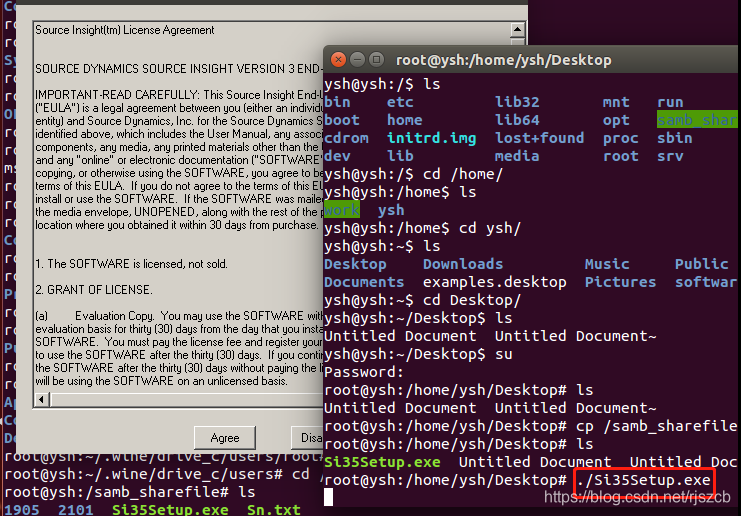Click 'Sn.txt' in background terminal listing
This screenshot has height=516, width=741.
274,510
